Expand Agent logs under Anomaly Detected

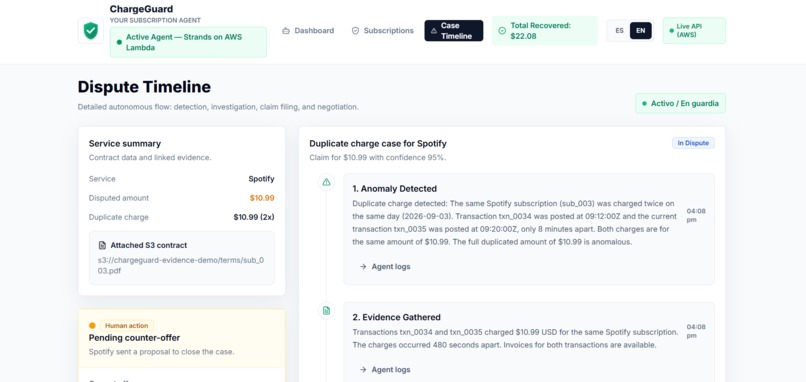[x=384, y=266]
